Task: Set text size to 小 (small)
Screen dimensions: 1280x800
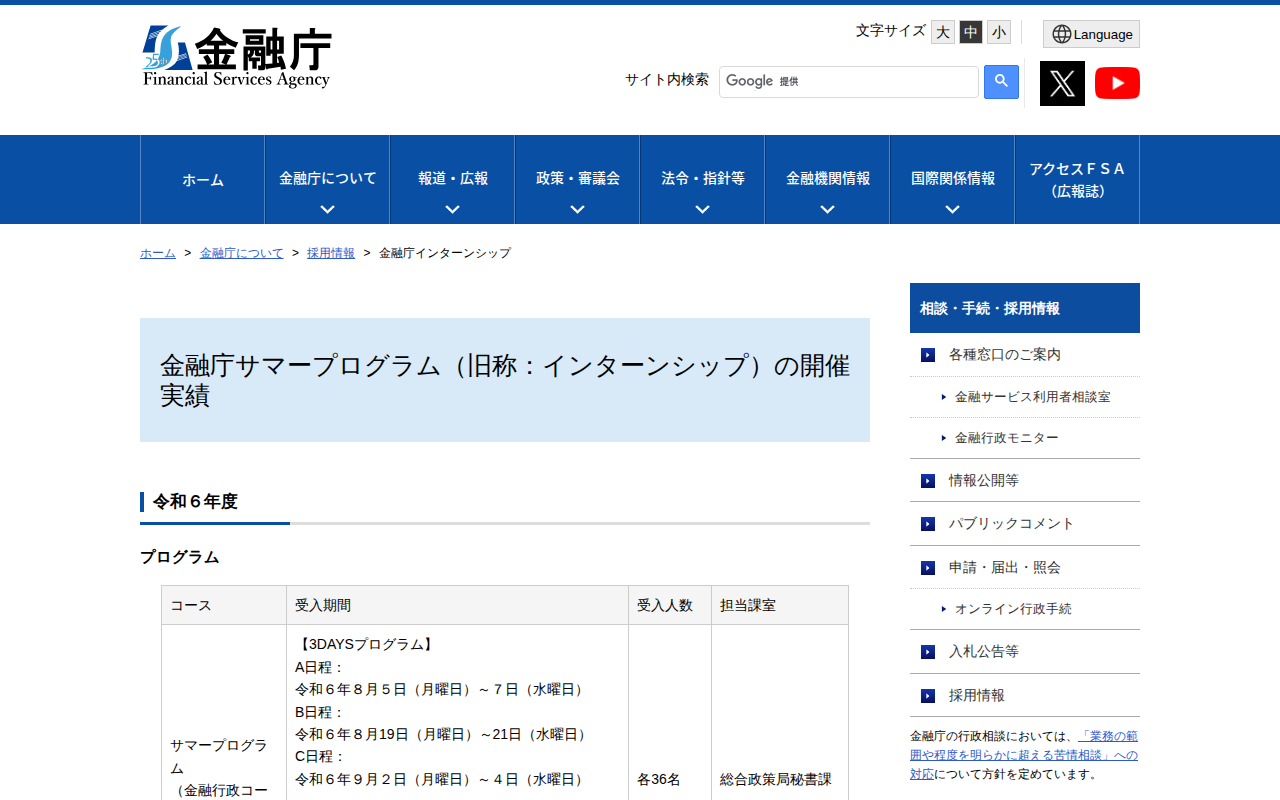Action: [999, 32]
